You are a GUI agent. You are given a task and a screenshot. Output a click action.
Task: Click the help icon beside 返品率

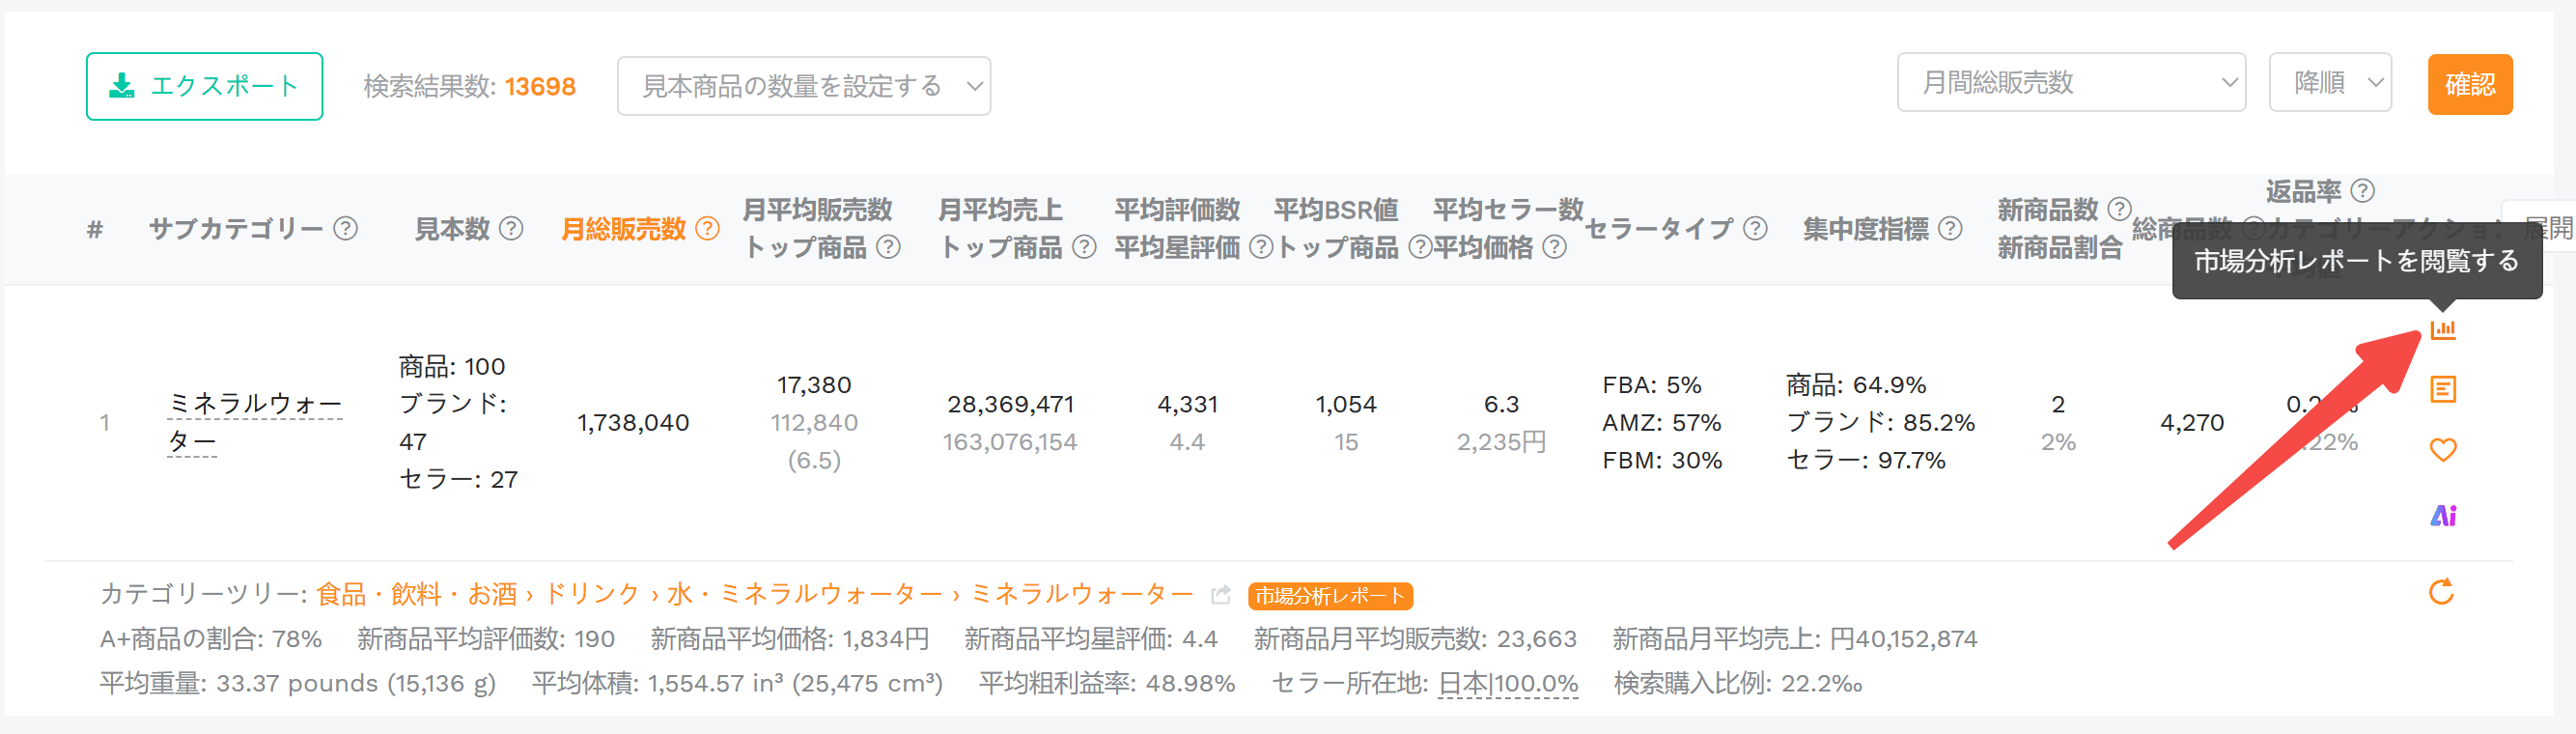[x=2362, y=190]
